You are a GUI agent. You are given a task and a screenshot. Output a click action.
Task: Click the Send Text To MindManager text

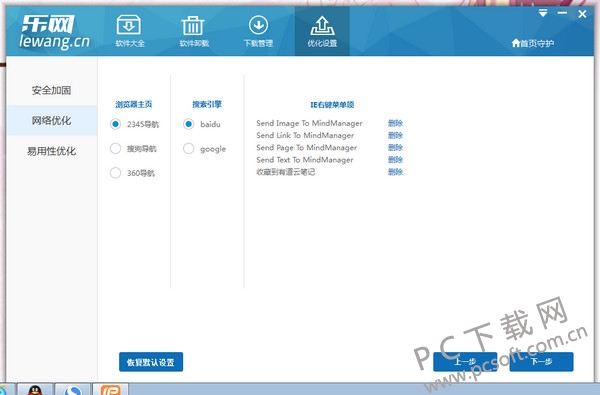(305, 160)
